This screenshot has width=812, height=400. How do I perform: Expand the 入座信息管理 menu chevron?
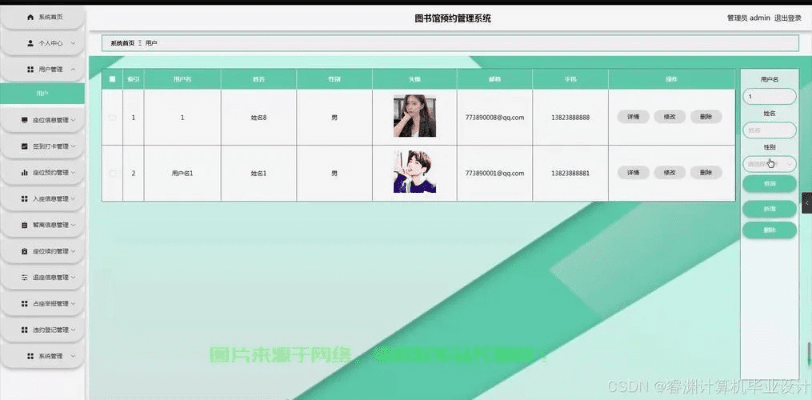(x=73, y=199)
